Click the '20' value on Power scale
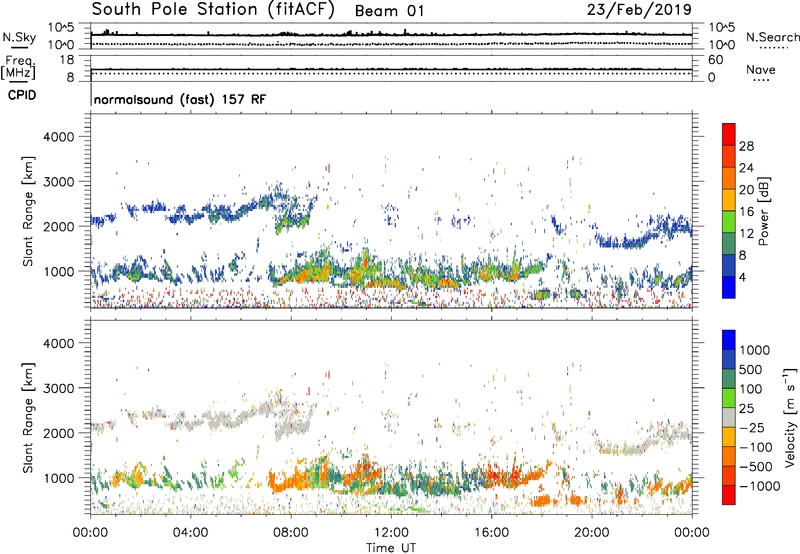The height and width of the screenshot is (554, 800). [746, 190]
